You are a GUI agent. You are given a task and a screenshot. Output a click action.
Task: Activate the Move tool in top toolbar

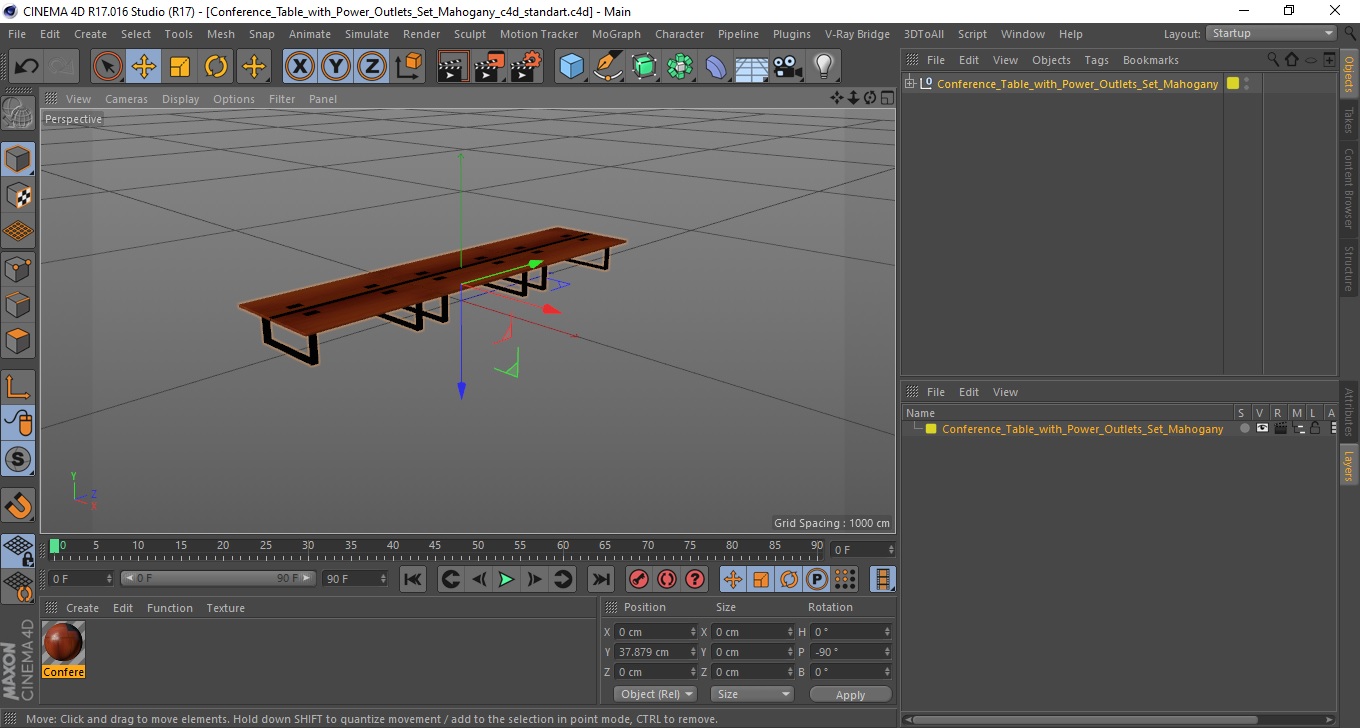point(144,67)
